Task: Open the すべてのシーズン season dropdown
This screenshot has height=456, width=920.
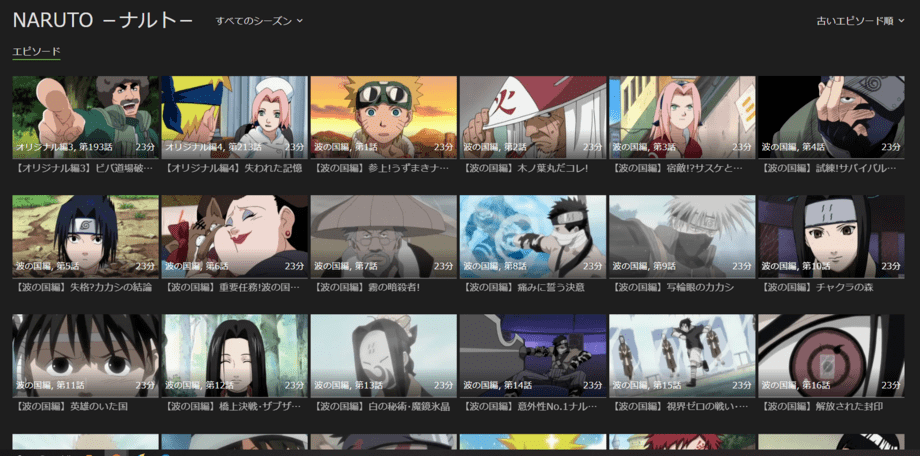Action: click(259, 21)
